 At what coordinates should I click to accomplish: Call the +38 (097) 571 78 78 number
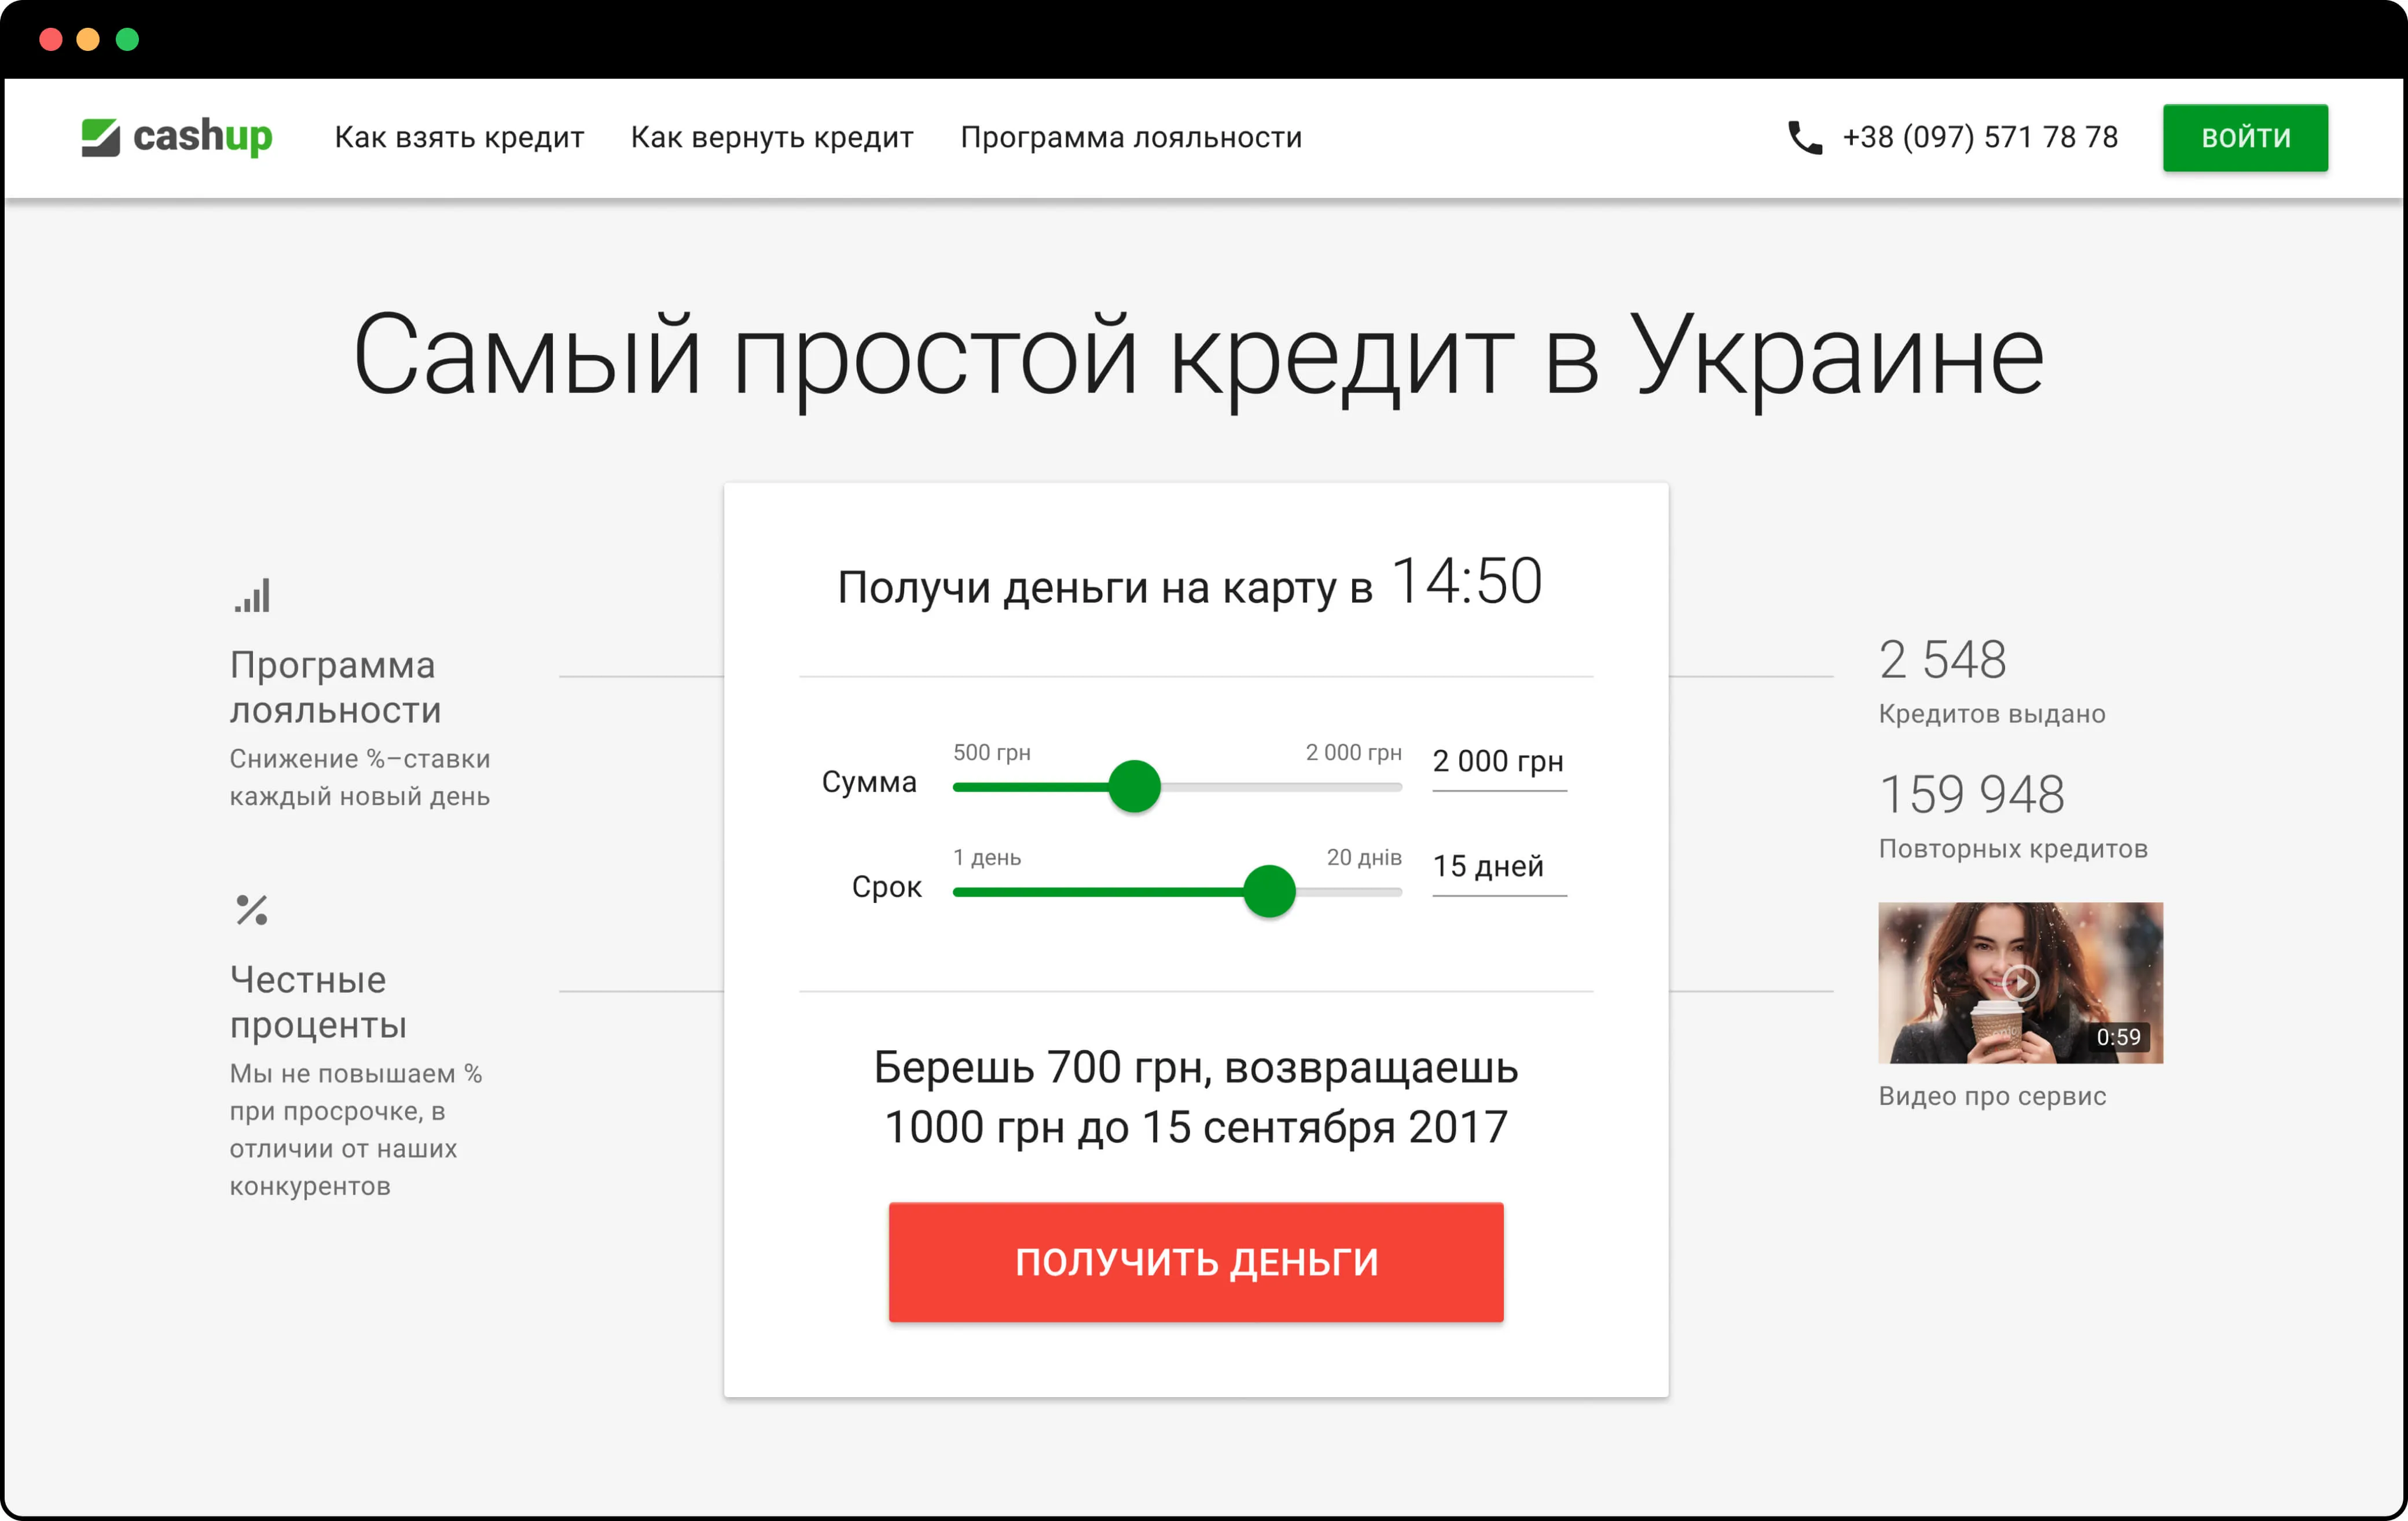[1979, 138]
